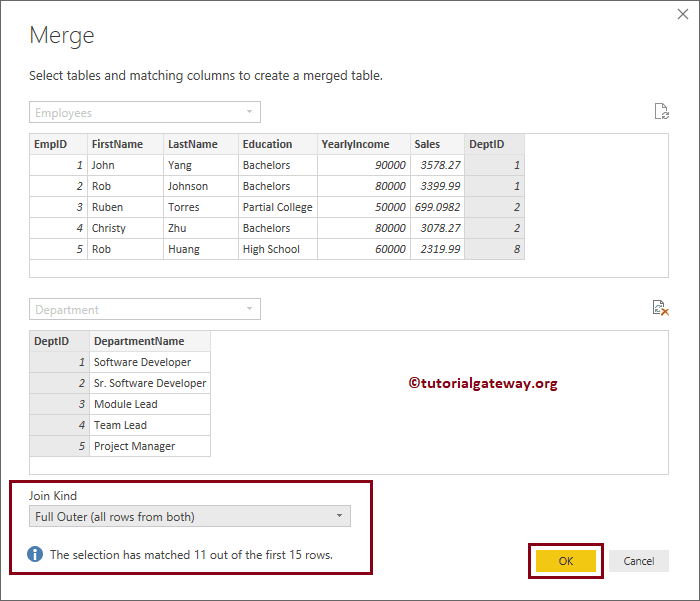700x601 pixels.
Task: Click the High School education cell
Action: (x=278, y=249)
